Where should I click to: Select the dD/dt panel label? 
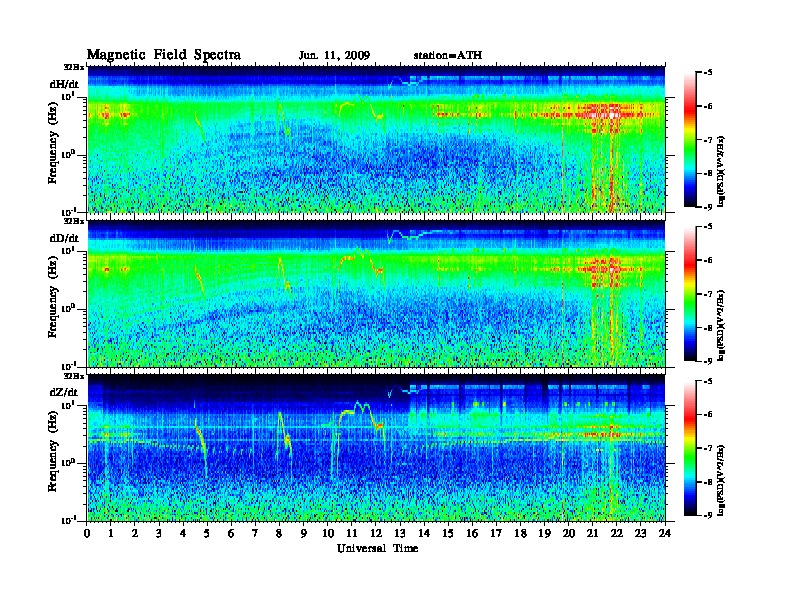[64, 238]
